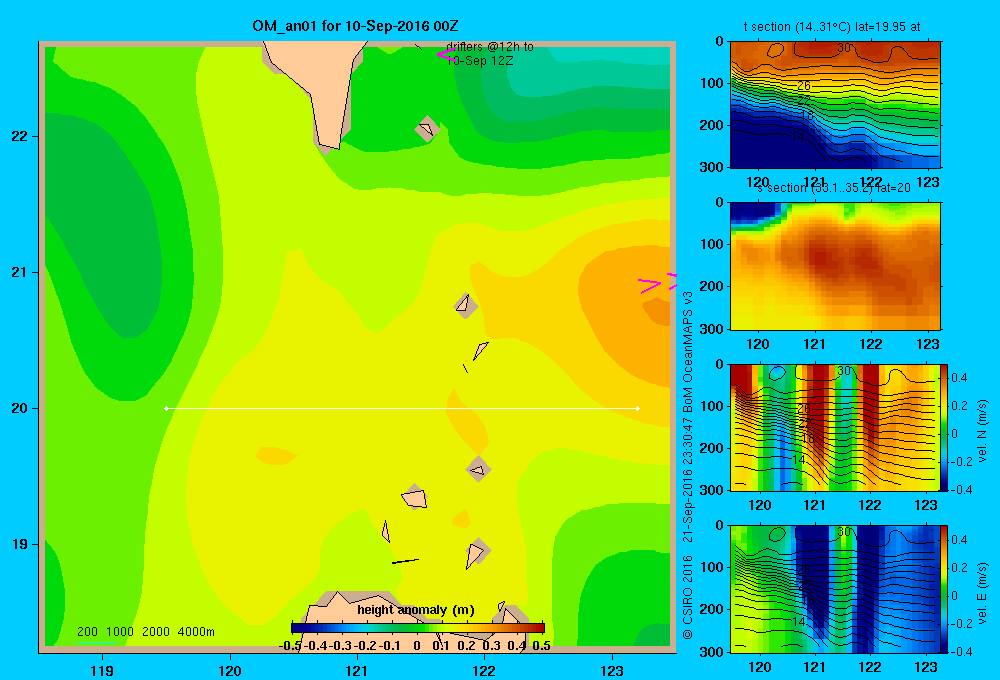Click latitude label 21 on main map
The height and width of the screenshot is (680, 1000).
(x=20, y=272)
